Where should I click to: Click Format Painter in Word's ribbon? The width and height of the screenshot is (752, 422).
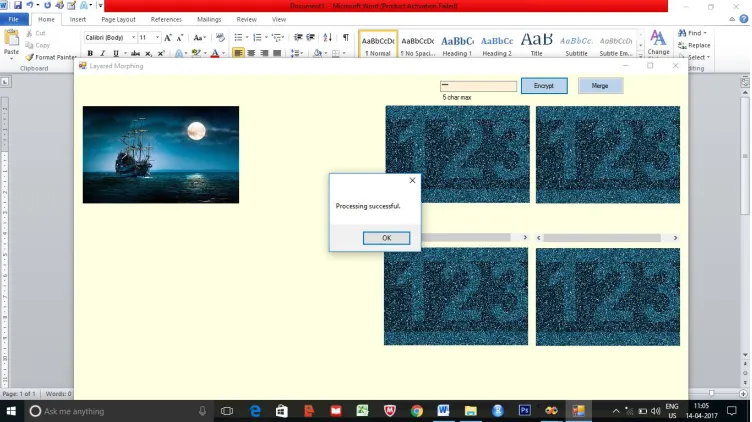point(51,57)
